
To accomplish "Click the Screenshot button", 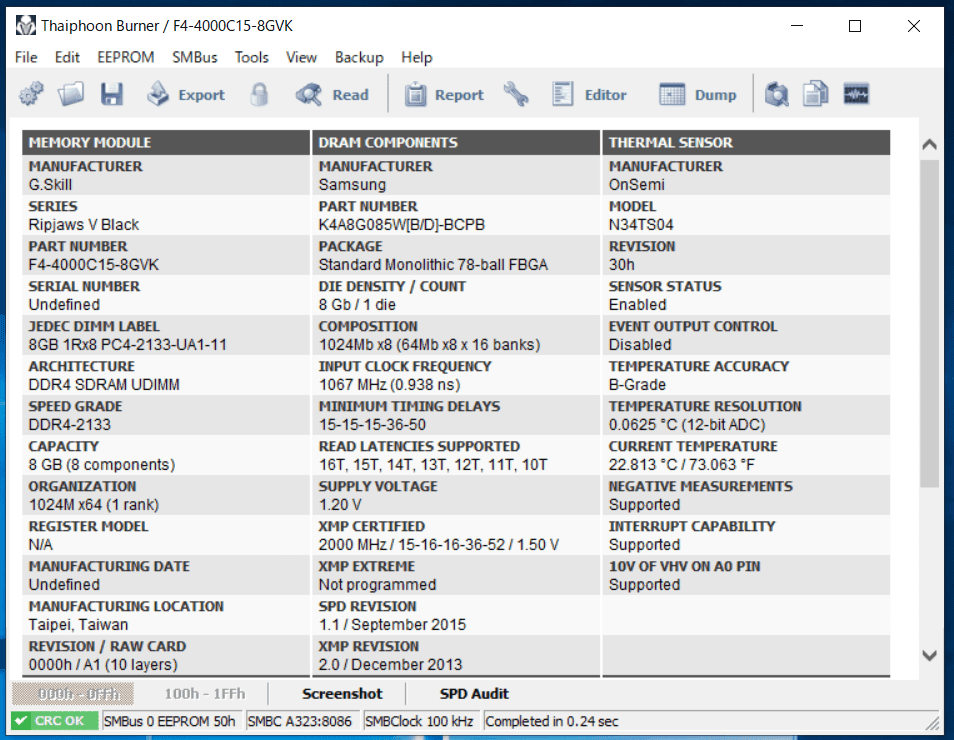I will coord(343,694).
